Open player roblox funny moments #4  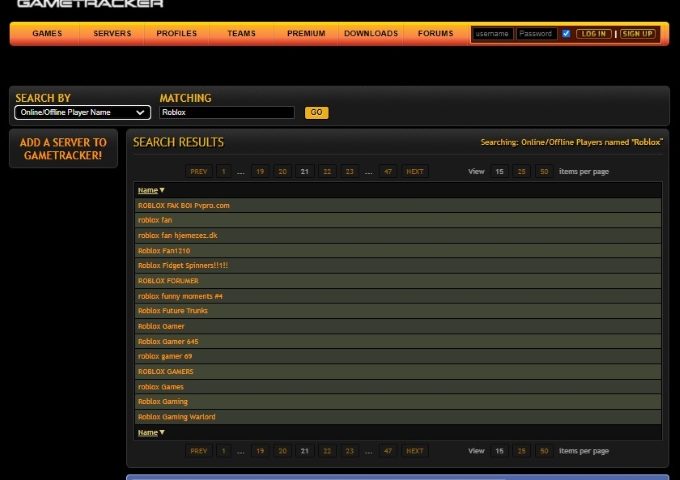180,296
